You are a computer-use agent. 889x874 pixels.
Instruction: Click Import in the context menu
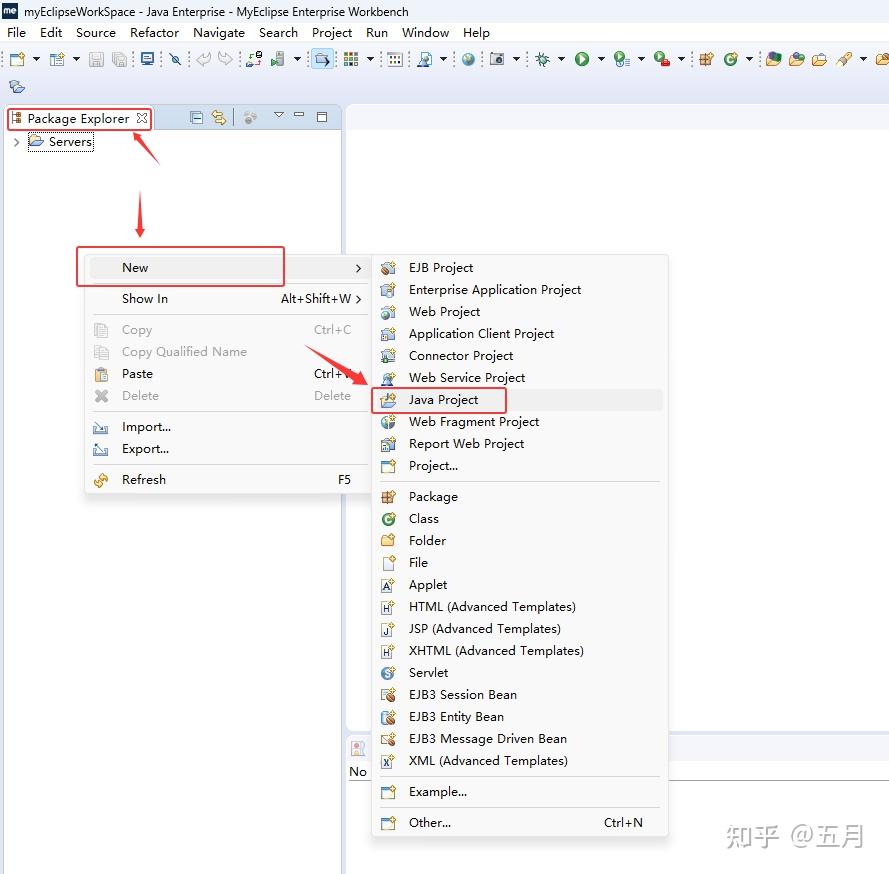click(x=144, y=426)
